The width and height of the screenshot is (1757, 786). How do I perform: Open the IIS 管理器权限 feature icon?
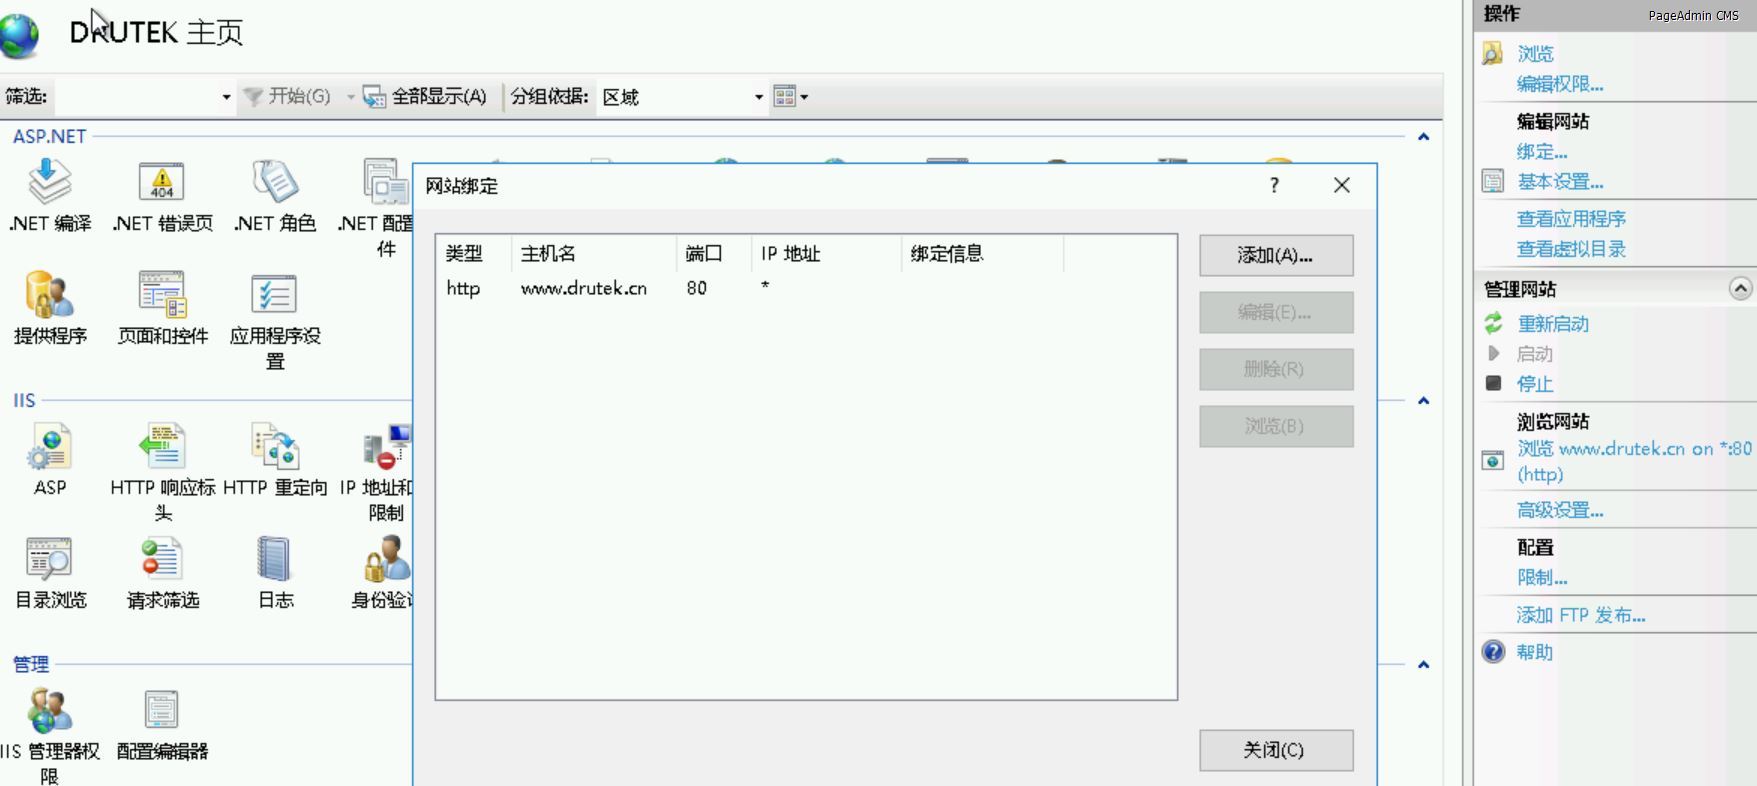[x=50, y=710]
